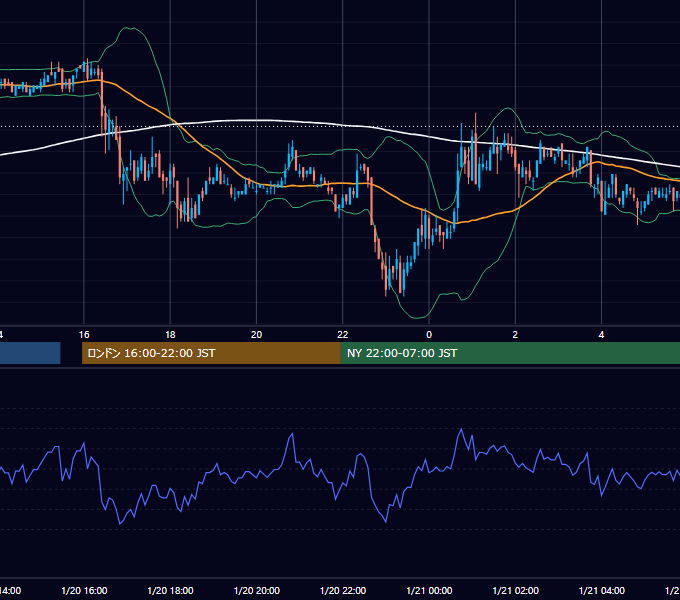This screenshot has width=680, height=600.
Task: Click the 1/20 18:00 date label
Action: click(170, 590)
